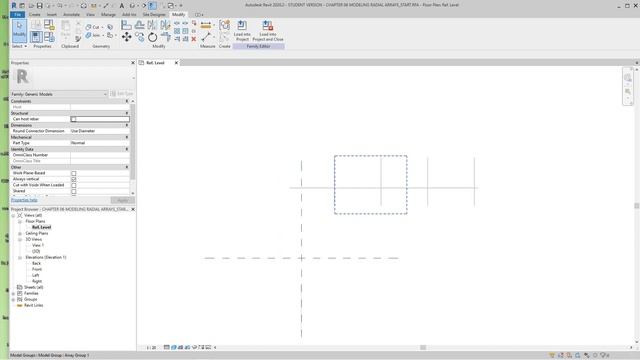This screenshot has width=640, height=360.
Task: Click the Copy tool icon
Action: point(140,38)
